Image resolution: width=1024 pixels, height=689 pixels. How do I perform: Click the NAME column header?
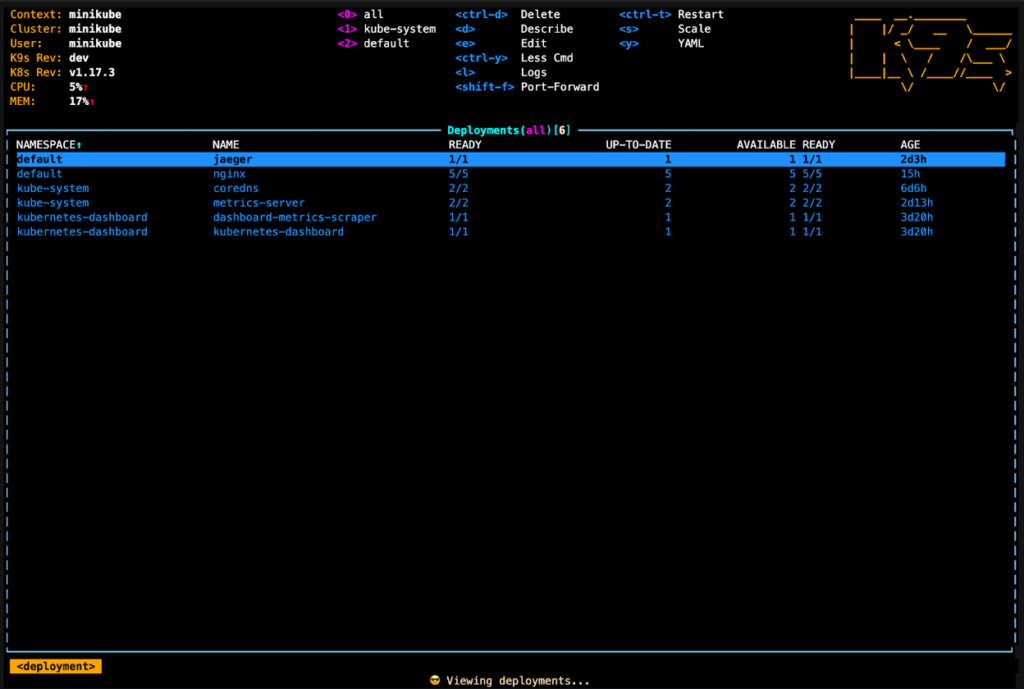pyautogui.click(x=226, y=145)
